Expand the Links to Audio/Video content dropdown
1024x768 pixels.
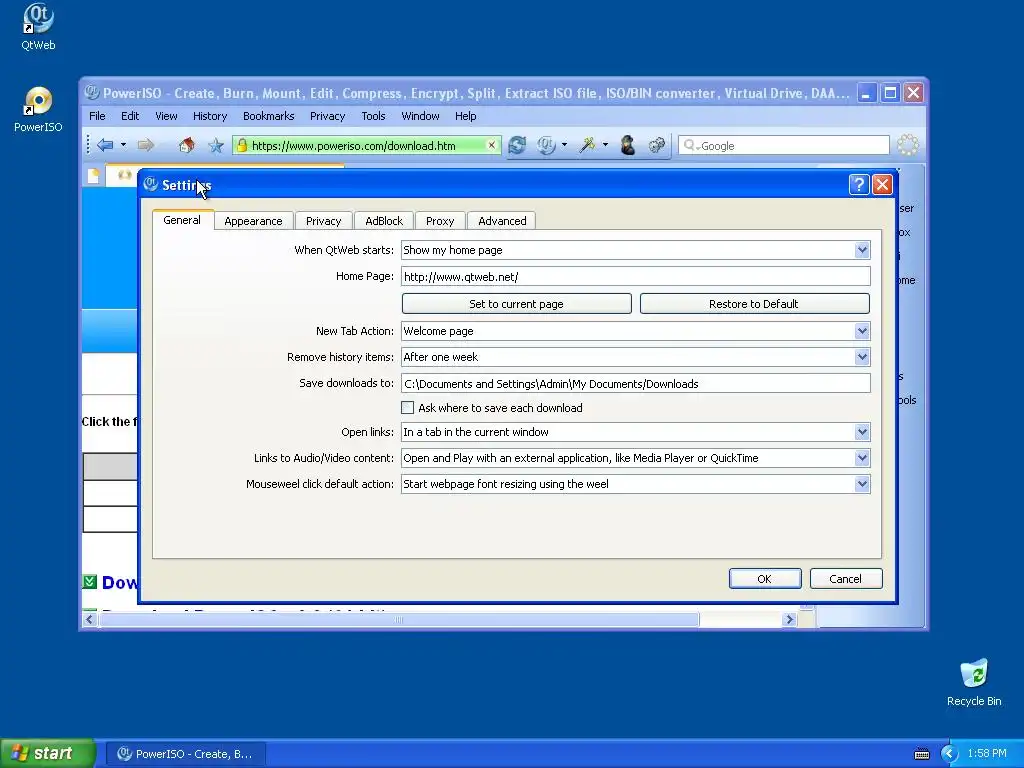click(x=862, y=458)
